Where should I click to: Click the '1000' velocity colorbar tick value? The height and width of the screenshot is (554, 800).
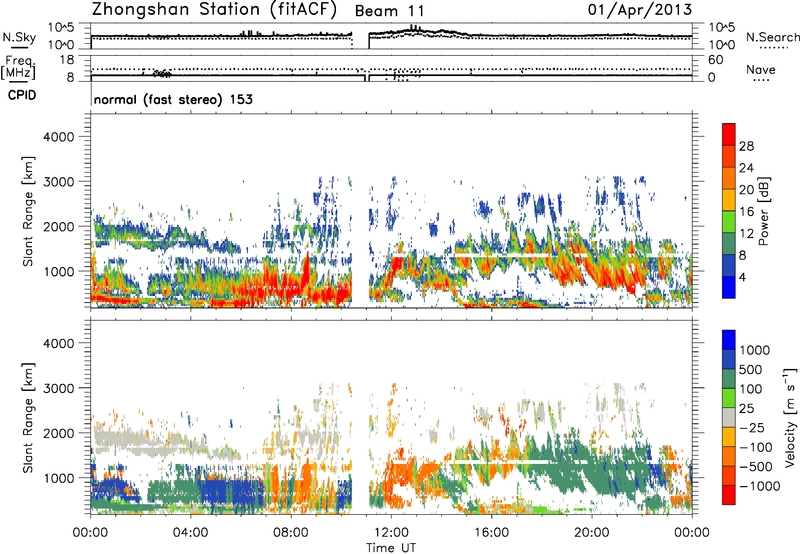[755, 350]
